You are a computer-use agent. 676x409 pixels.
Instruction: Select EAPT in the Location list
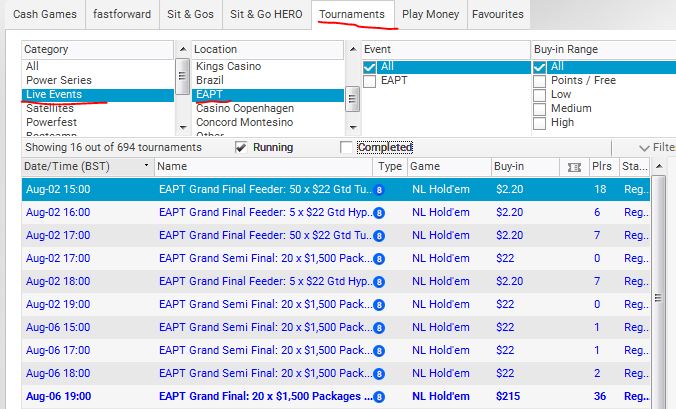tap(268, 94)
